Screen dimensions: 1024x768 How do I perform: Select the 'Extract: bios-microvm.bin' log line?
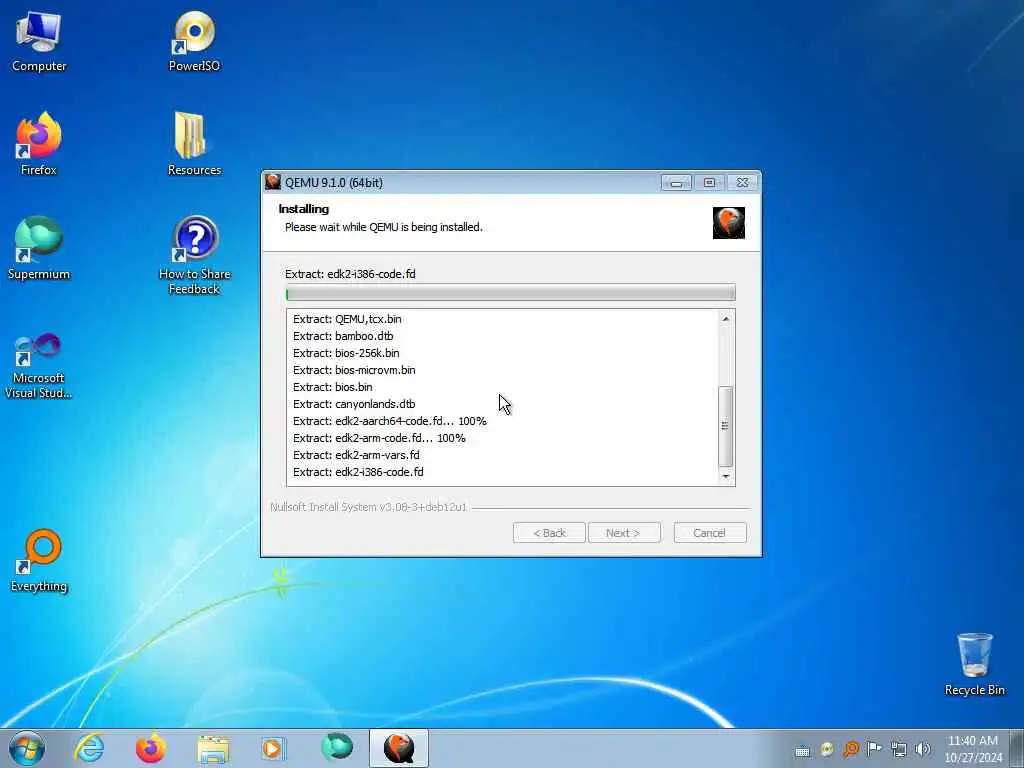[354, 370]
